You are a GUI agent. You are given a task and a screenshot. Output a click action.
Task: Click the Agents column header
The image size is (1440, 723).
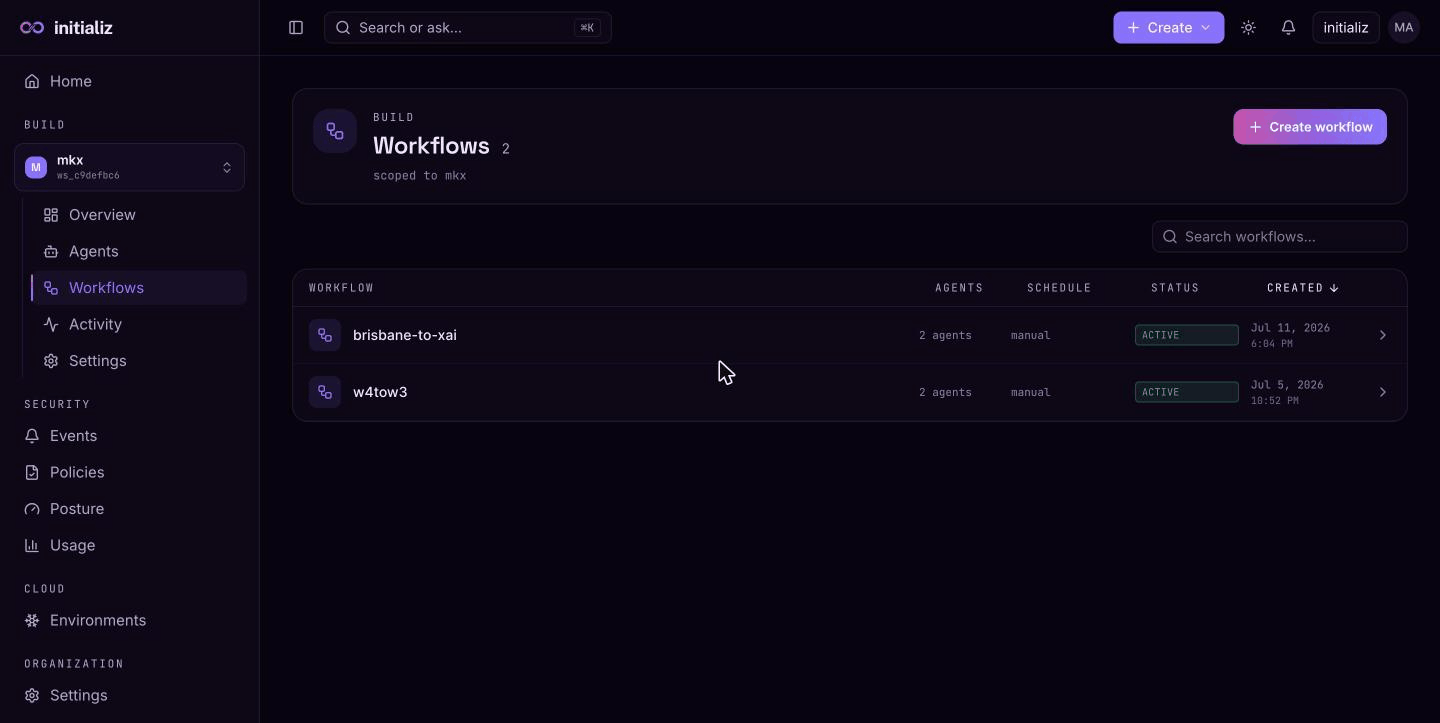959,288
